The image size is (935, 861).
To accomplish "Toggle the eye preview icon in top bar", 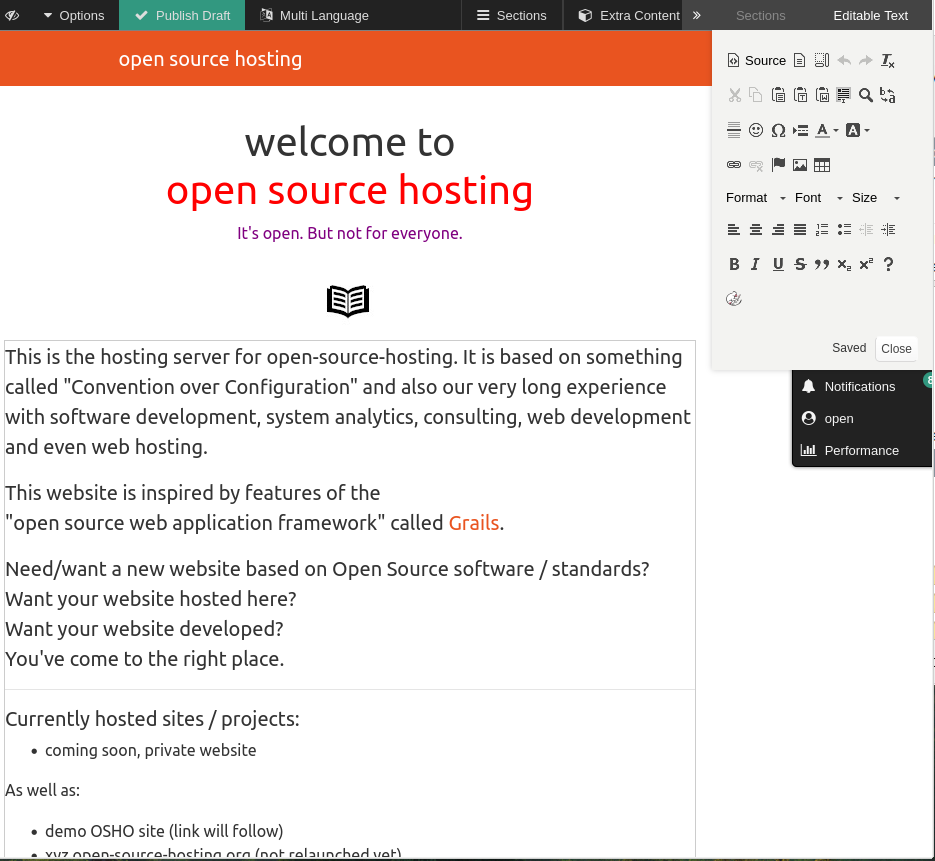I will 12,15.
